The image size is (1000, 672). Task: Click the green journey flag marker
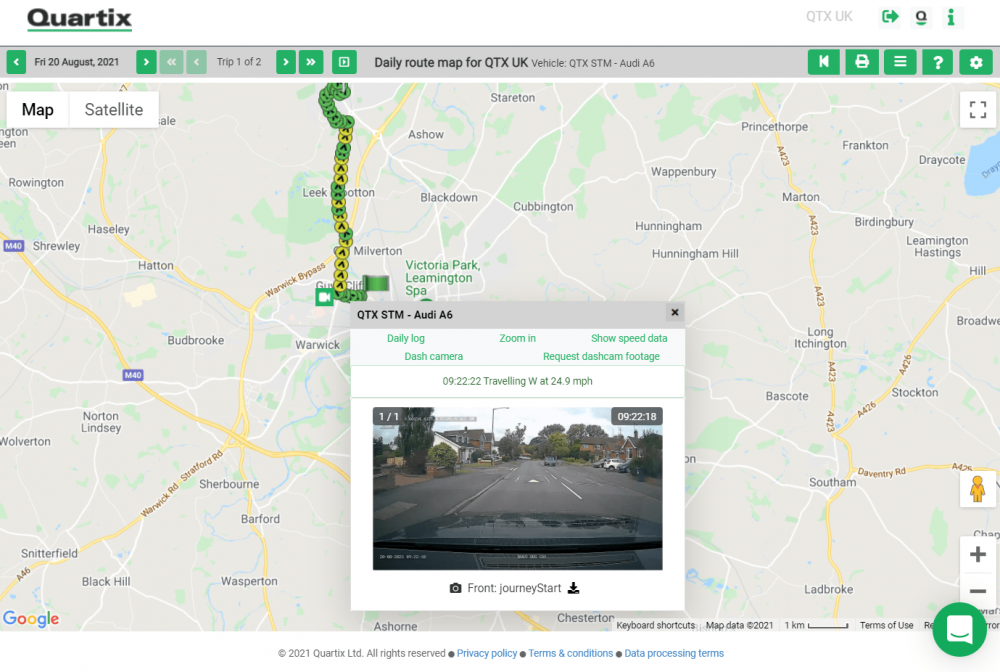pyautogui.click(x=374, y=284)
